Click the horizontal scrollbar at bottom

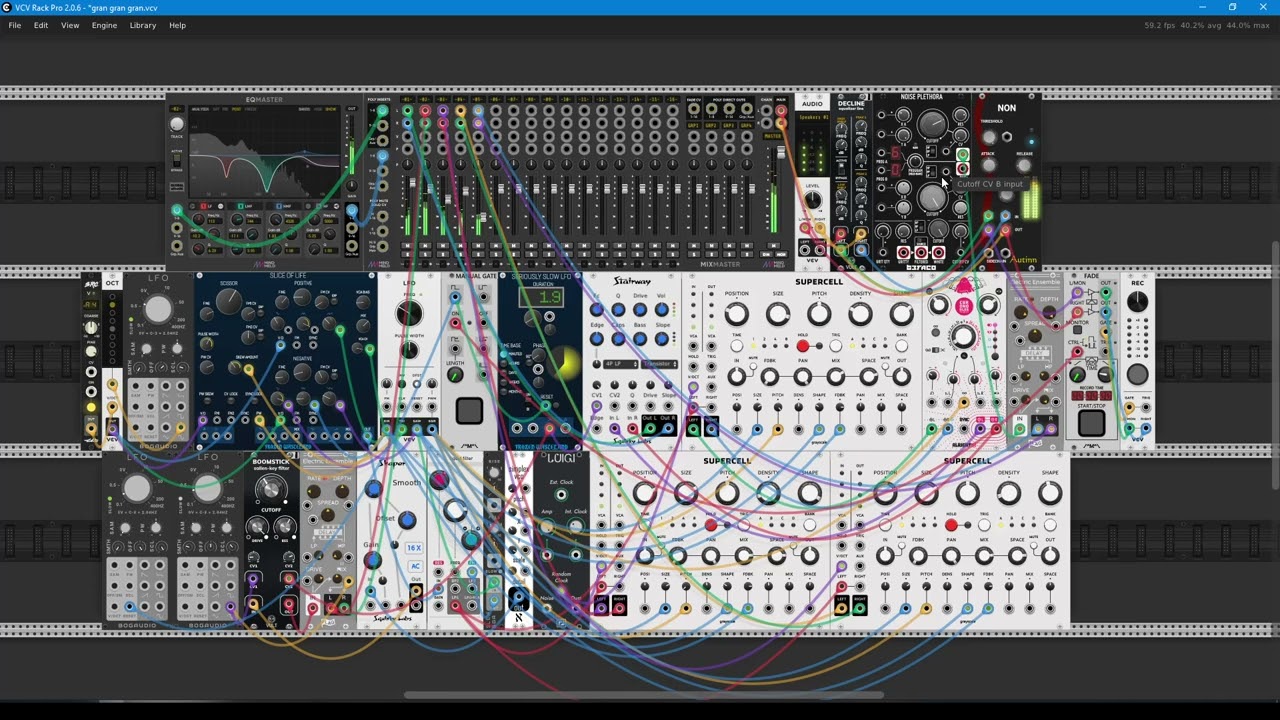point(645,696)
